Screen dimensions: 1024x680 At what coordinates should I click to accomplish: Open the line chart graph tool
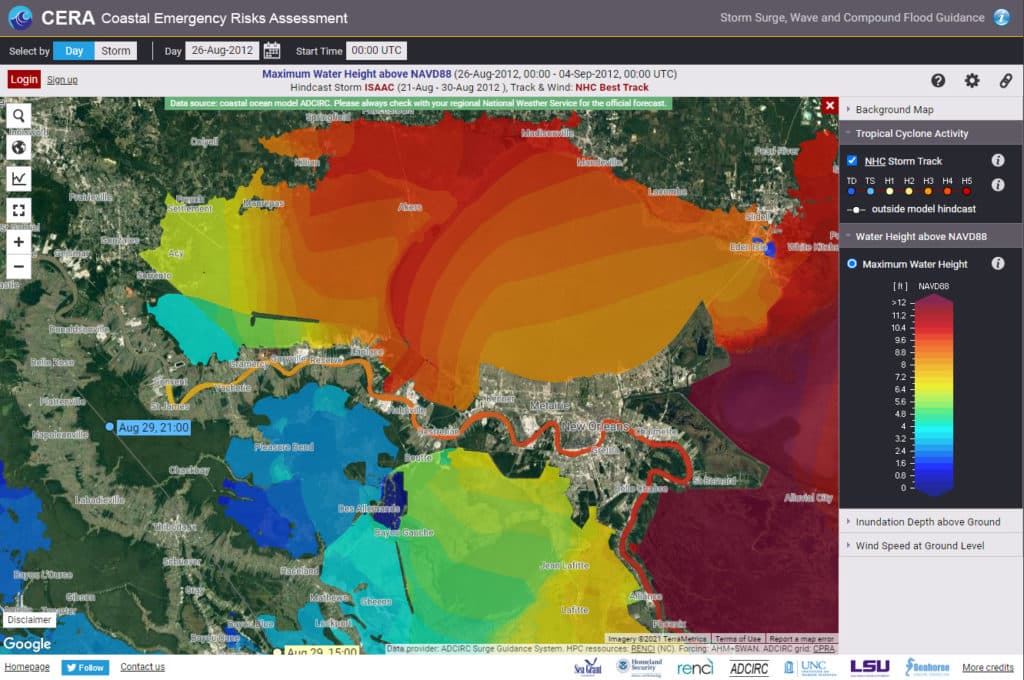point(19,178)
